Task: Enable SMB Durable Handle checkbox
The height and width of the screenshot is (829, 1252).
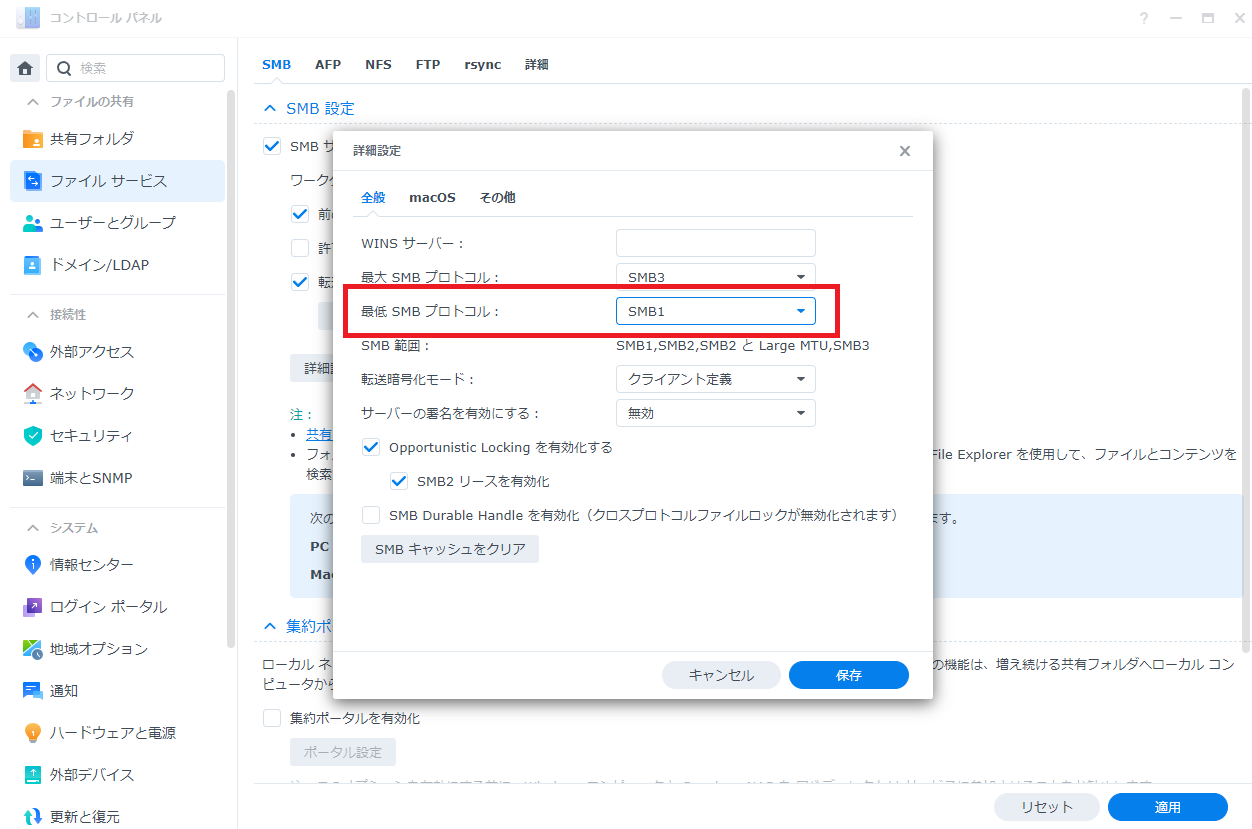Action: click(371, 515)
